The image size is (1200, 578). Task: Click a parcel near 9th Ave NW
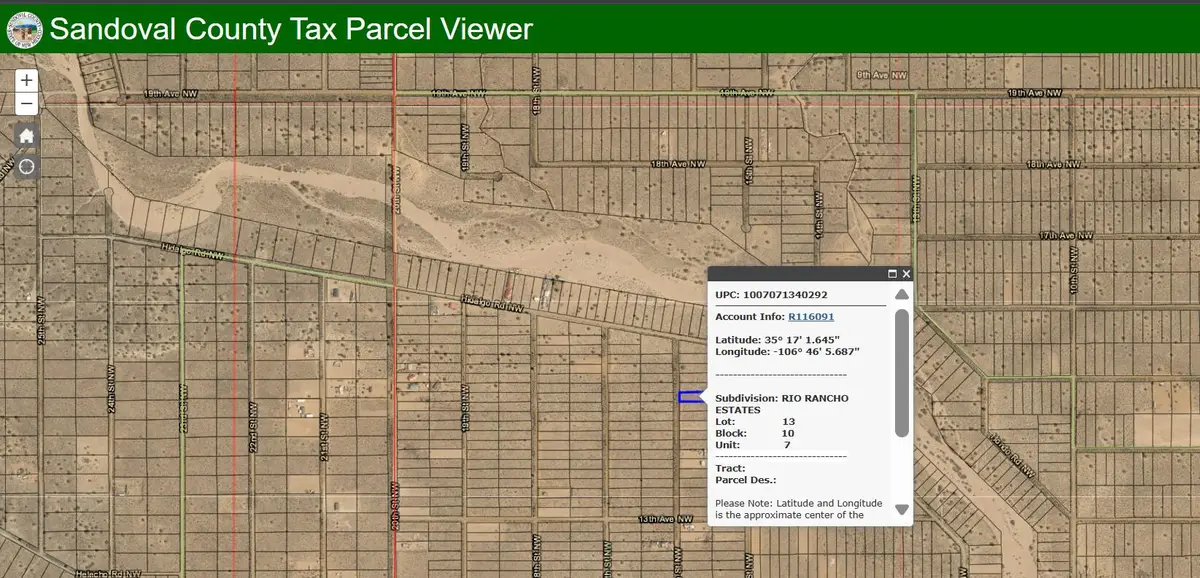pos(880,75)
